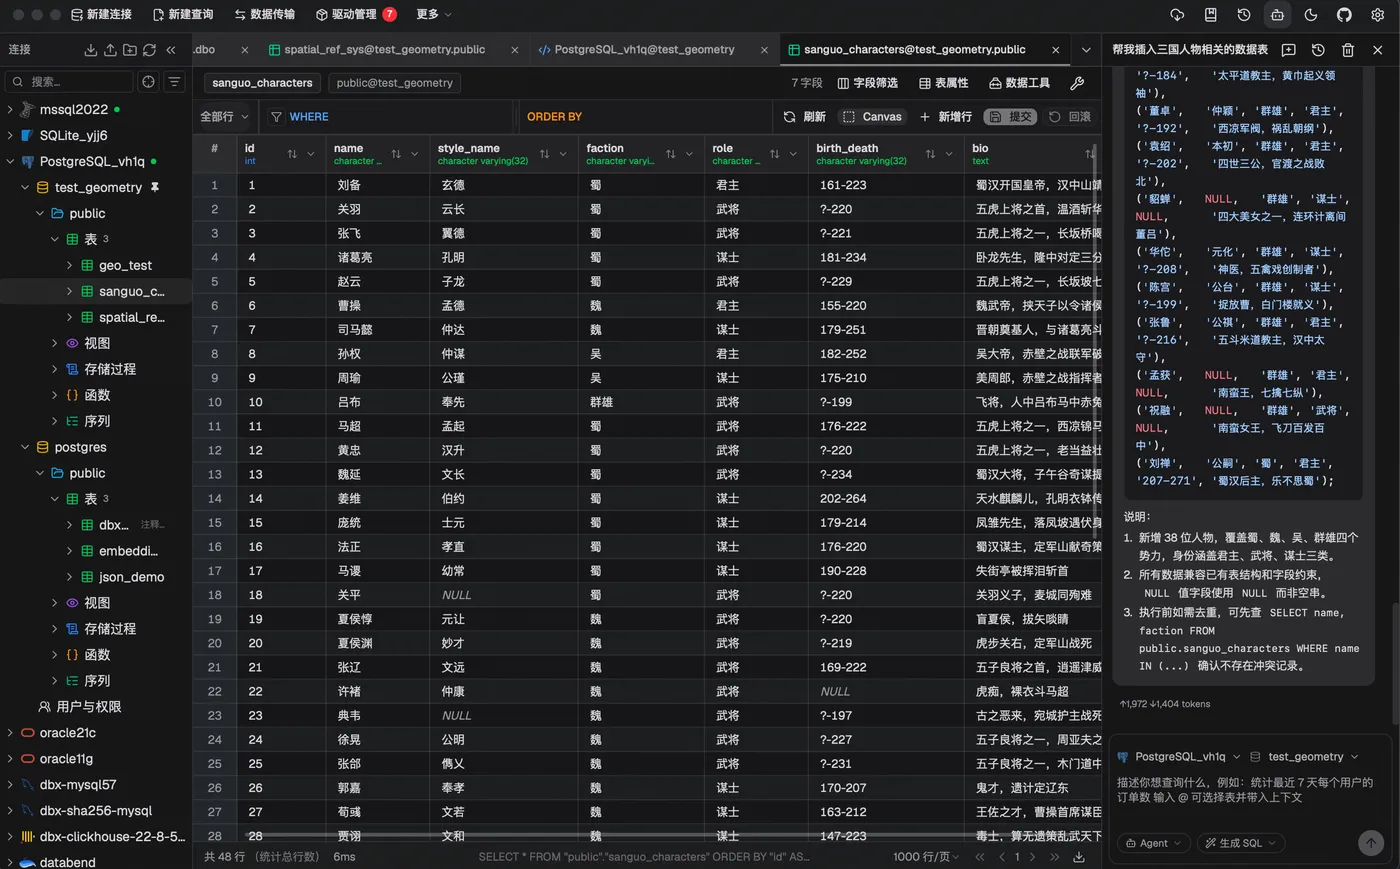Viewport: 1400px width, 869px height.
Task: Select geo_test table in tree
Action: pyautogui.click(x=125, y=265)
